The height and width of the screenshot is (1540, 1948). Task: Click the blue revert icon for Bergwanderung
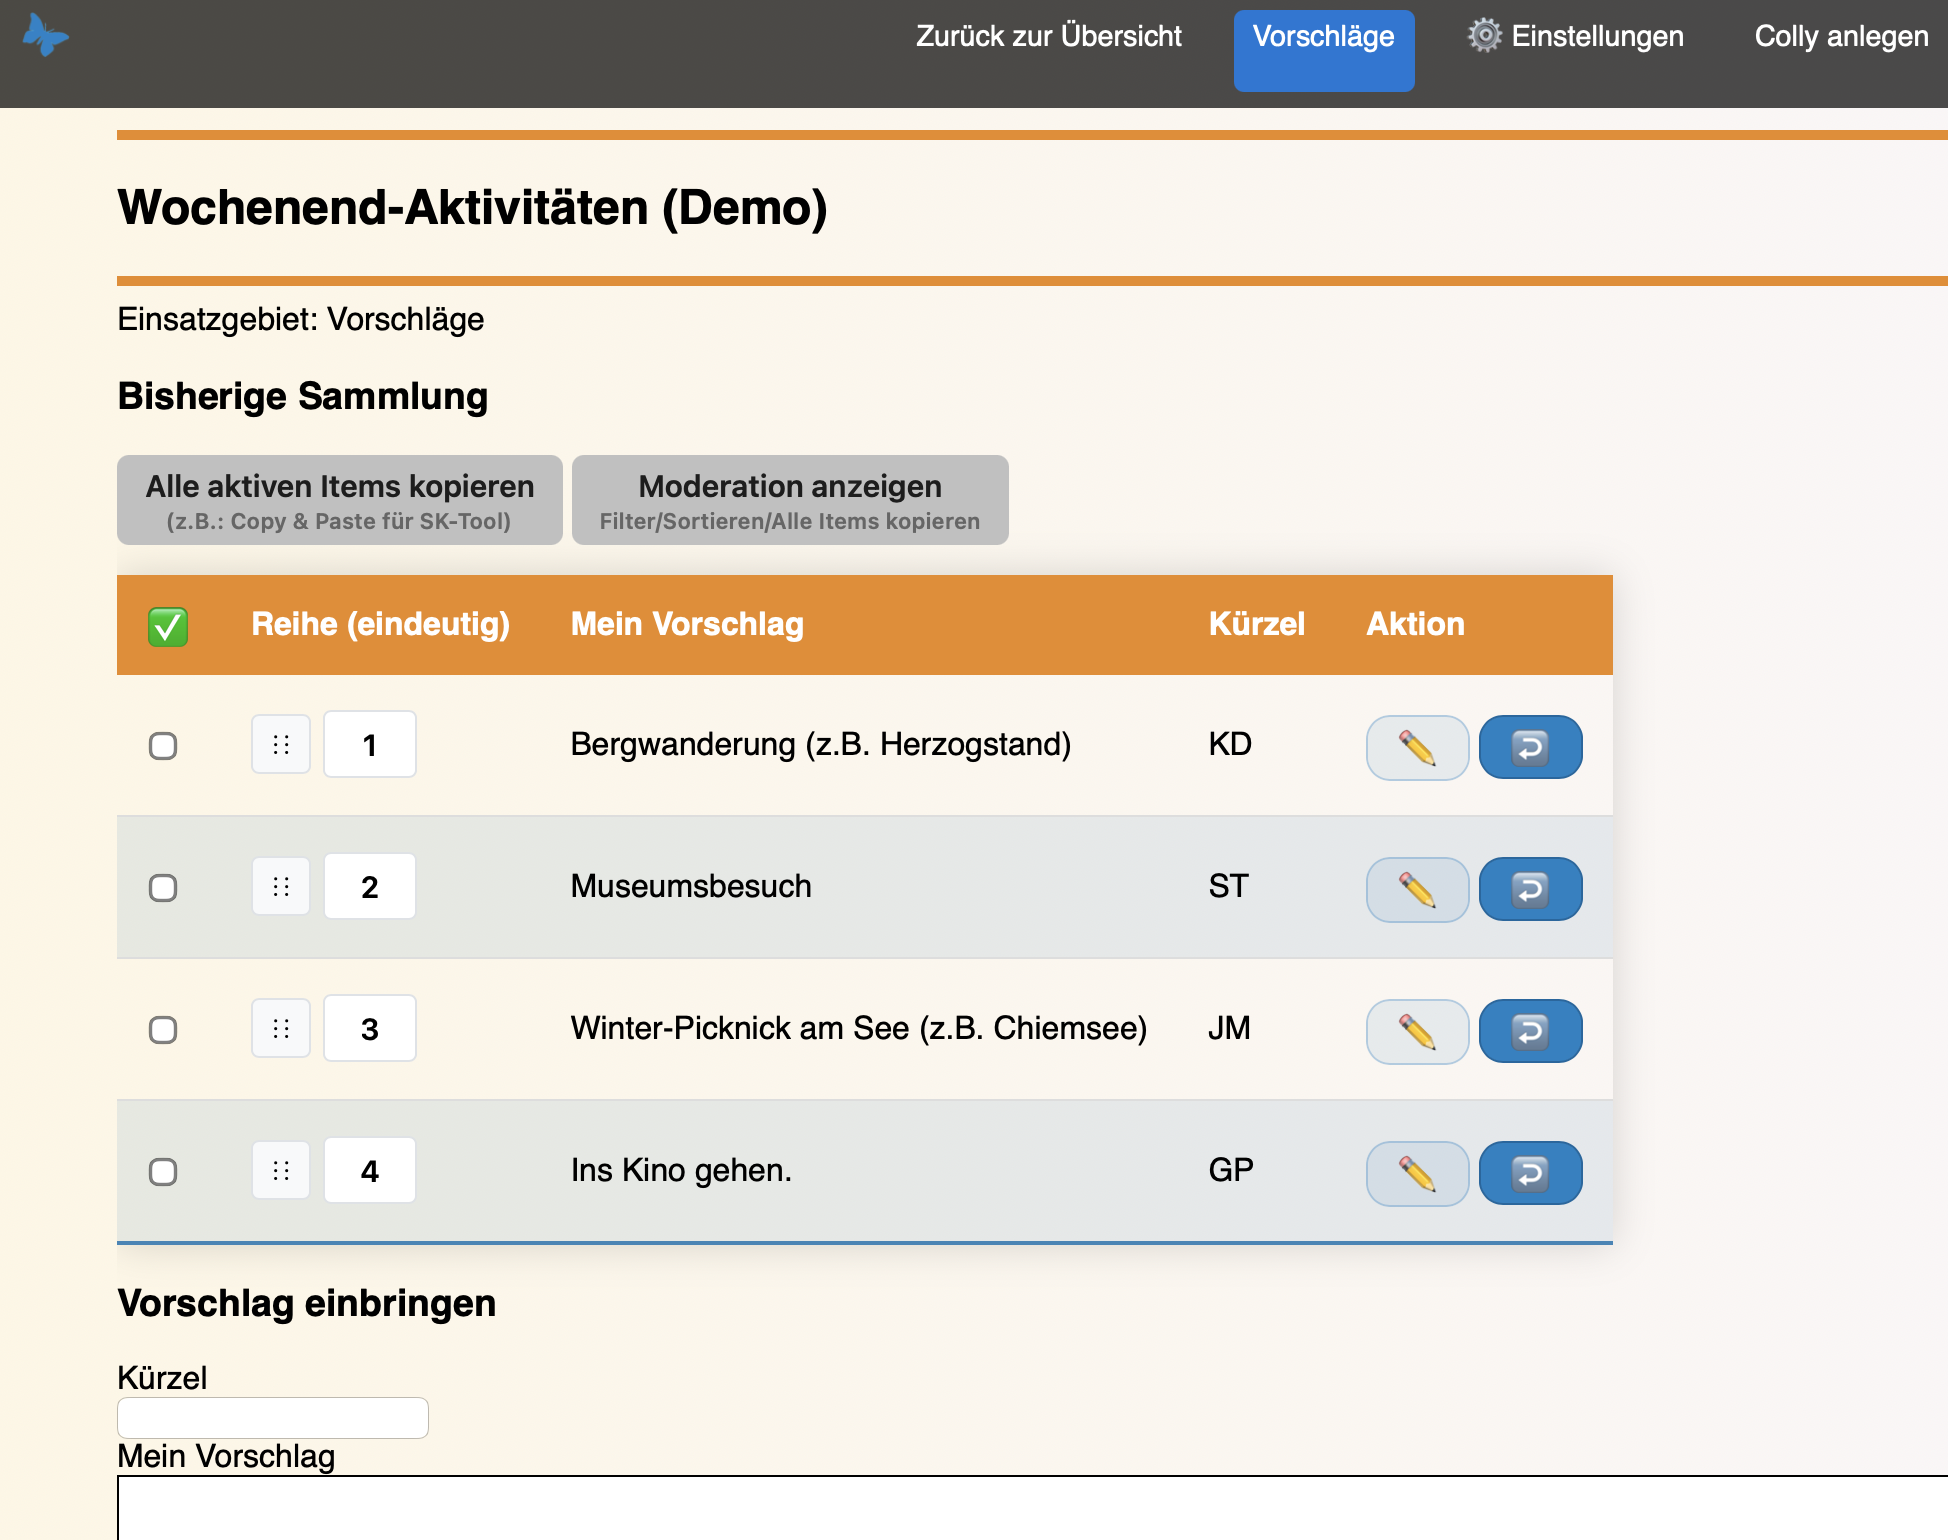1530,747
